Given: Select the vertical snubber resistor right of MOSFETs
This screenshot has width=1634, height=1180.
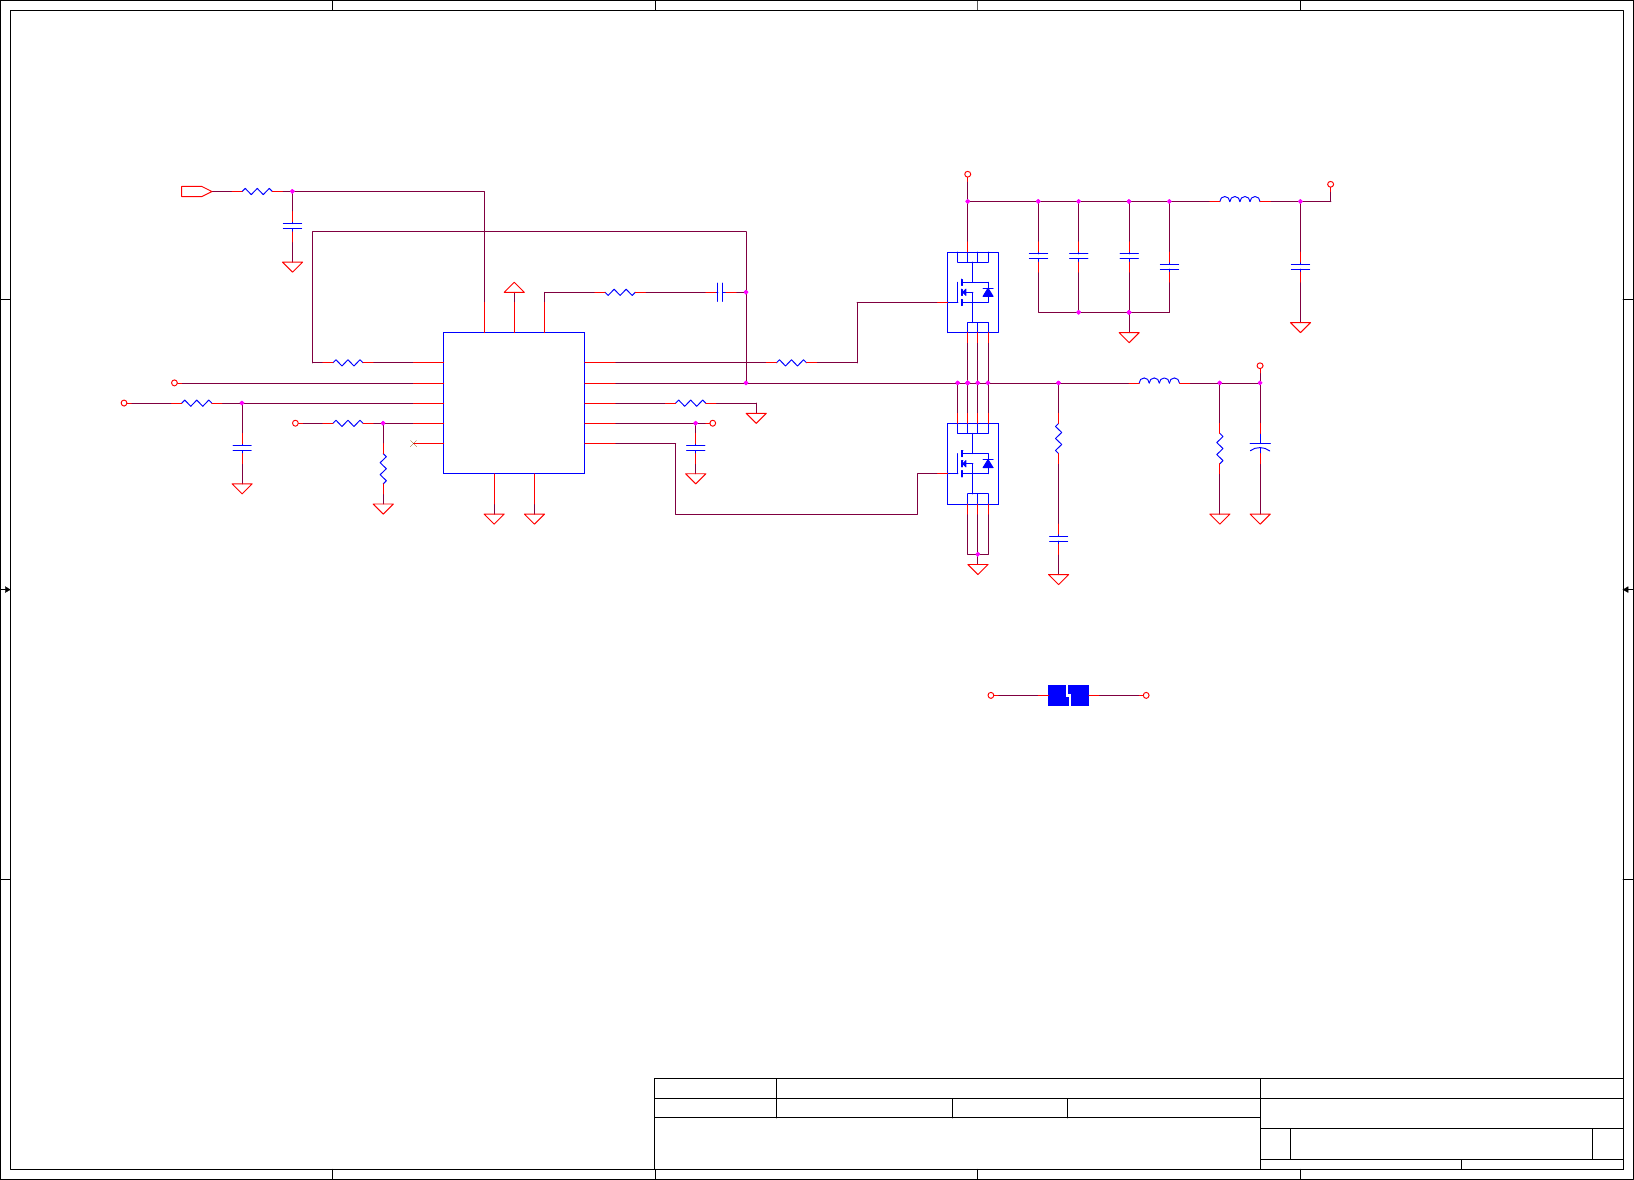Looking at the screenshot, I should [1058, 440].
